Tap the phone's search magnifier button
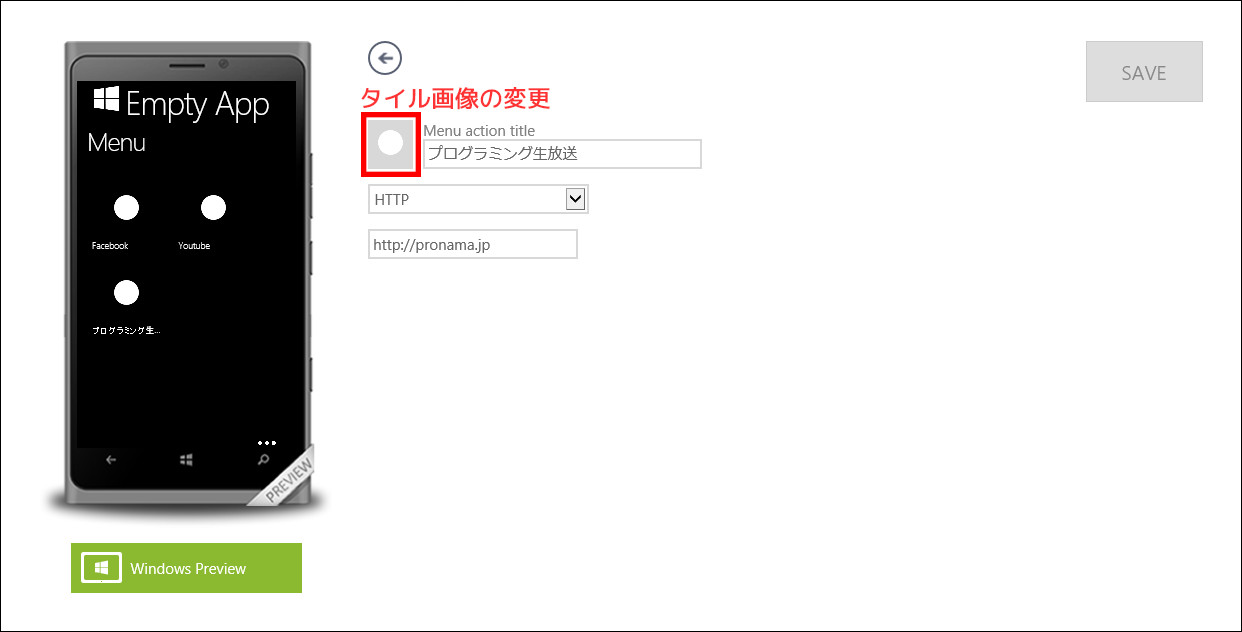 pos(263,460)
